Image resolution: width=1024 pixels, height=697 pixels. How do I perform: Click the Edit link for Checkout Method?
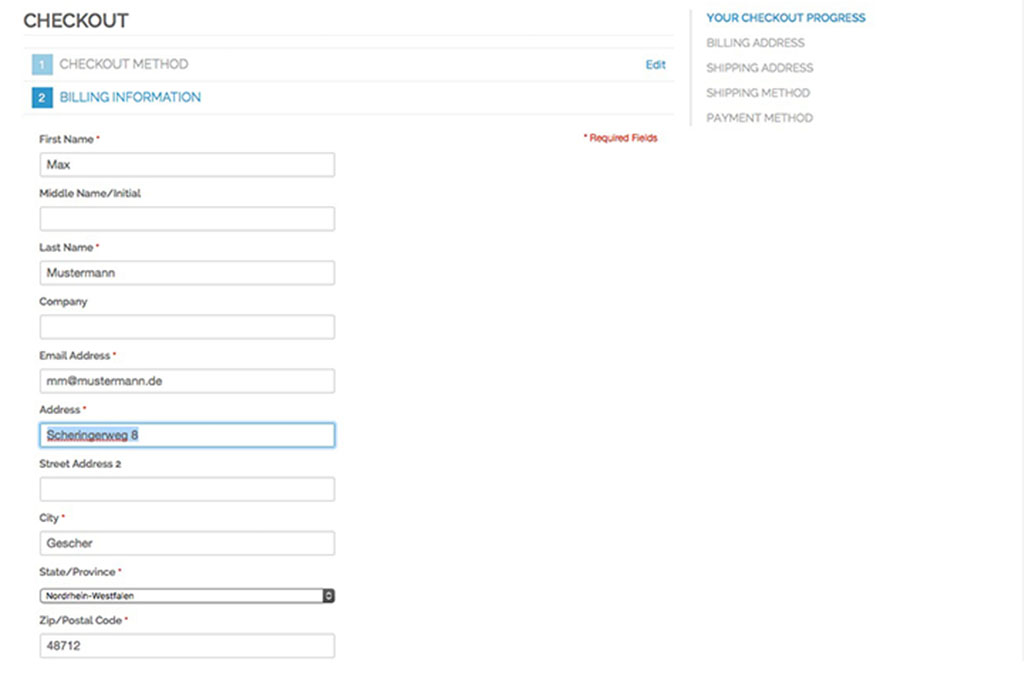tap(656, 64)
